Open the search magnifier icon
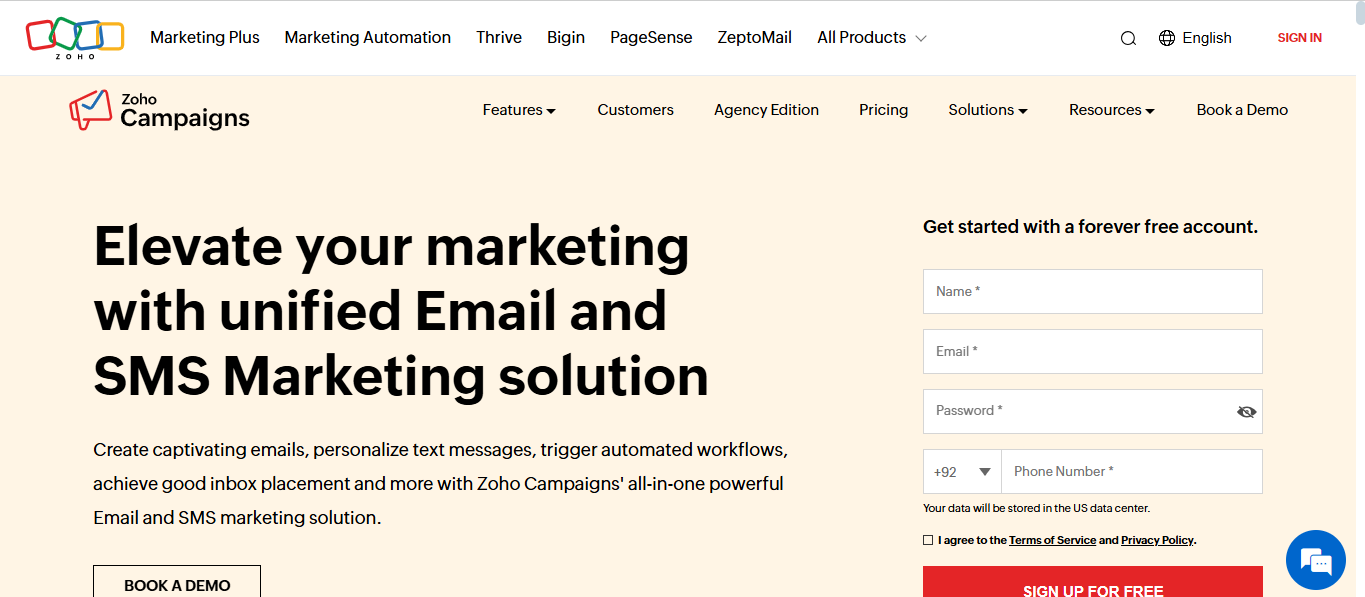 point(1128,38)
